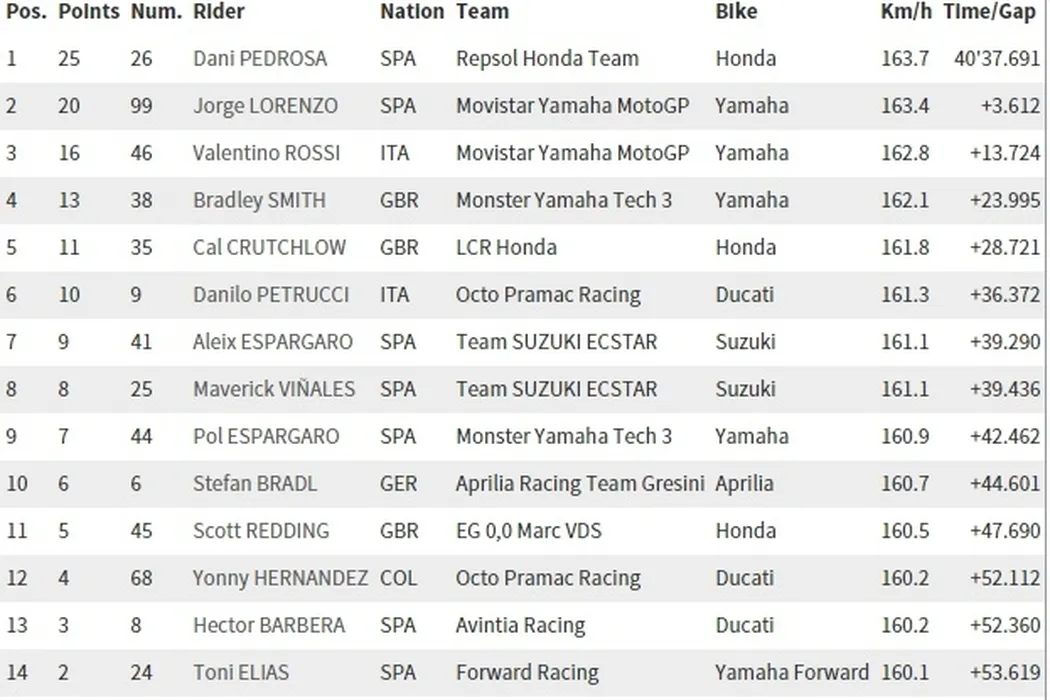Select Jorge LORENZO in the results
The image size is (1050, 700).
(x=265, y=105)
